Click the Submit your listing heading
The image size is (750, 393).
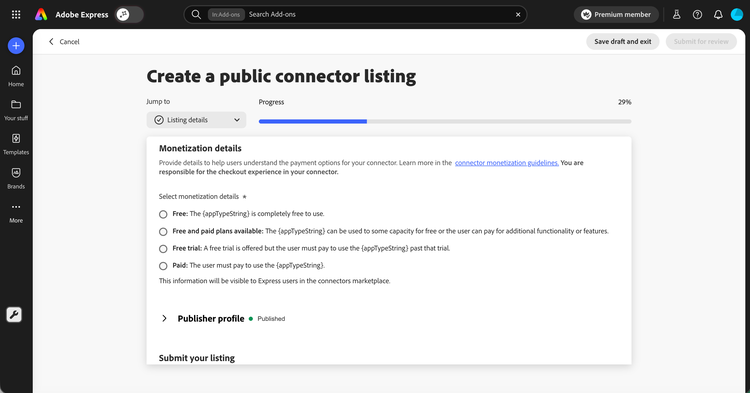(197, 358)
